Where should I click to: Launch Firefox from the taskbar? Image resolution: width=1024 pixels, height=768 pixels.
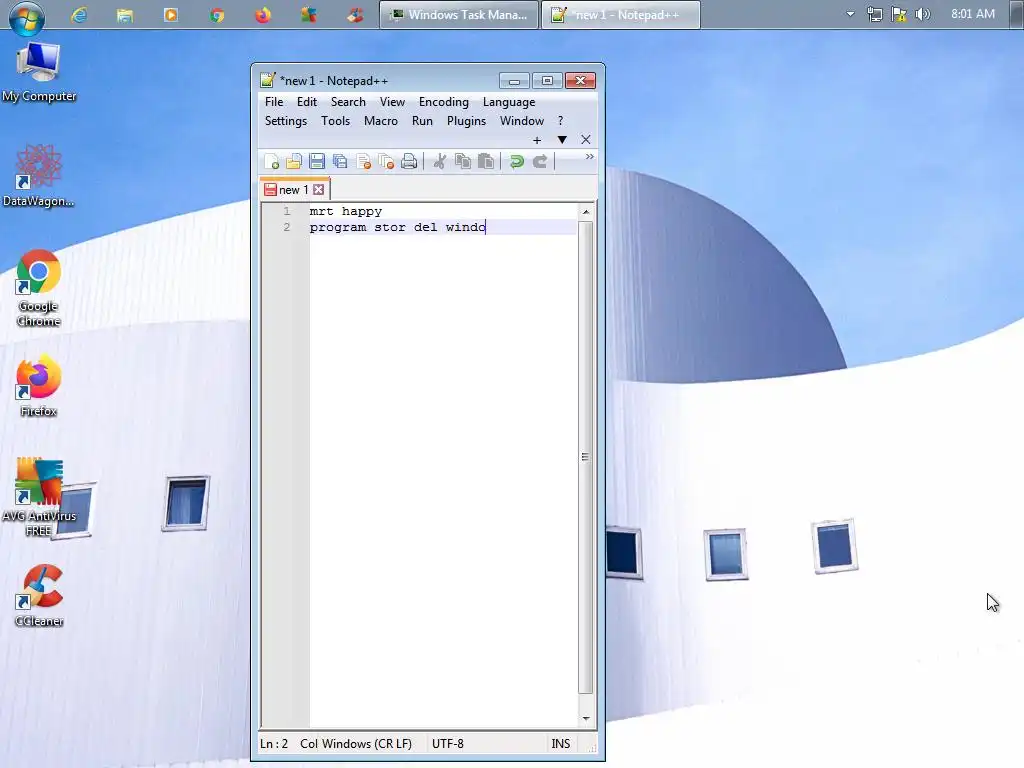pos(263,14)
